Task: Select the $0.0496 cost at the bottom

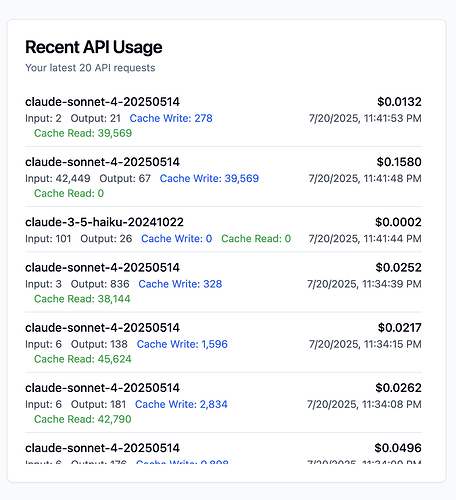Action: click(x=398, y=448)
